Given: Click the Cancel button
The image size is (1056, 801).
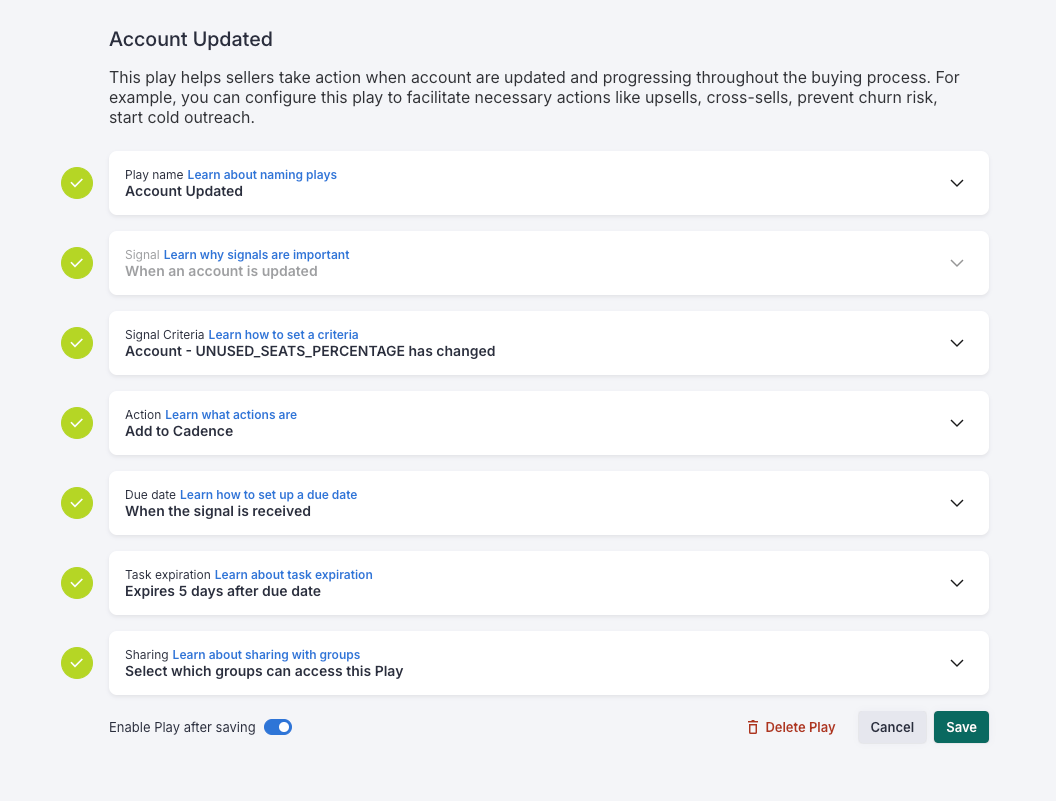Looking at the screenshot, I should tap(892, 727).
